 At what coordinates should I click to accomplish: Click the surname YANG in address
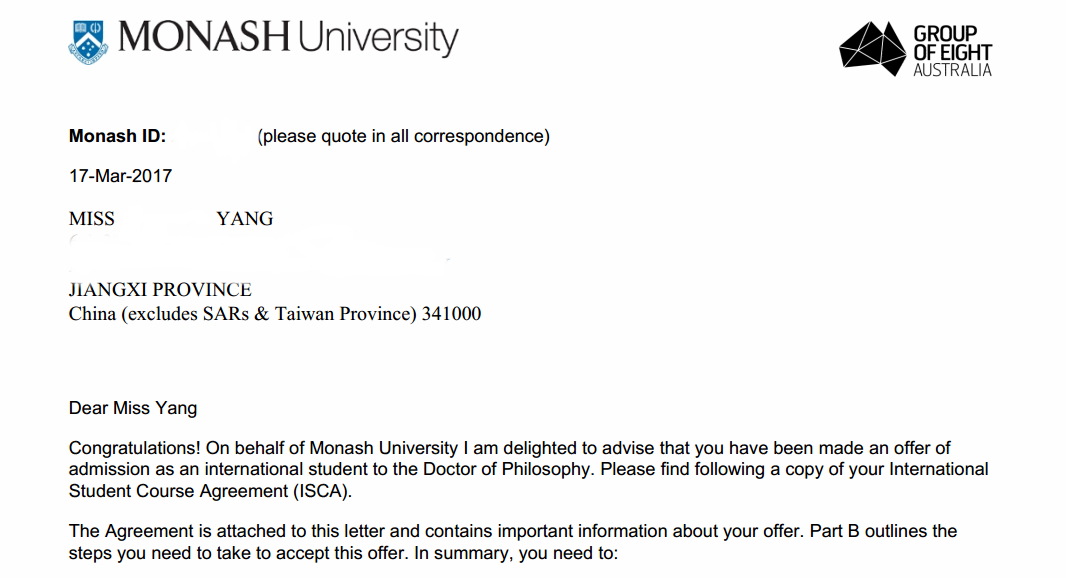click(245, 219)
